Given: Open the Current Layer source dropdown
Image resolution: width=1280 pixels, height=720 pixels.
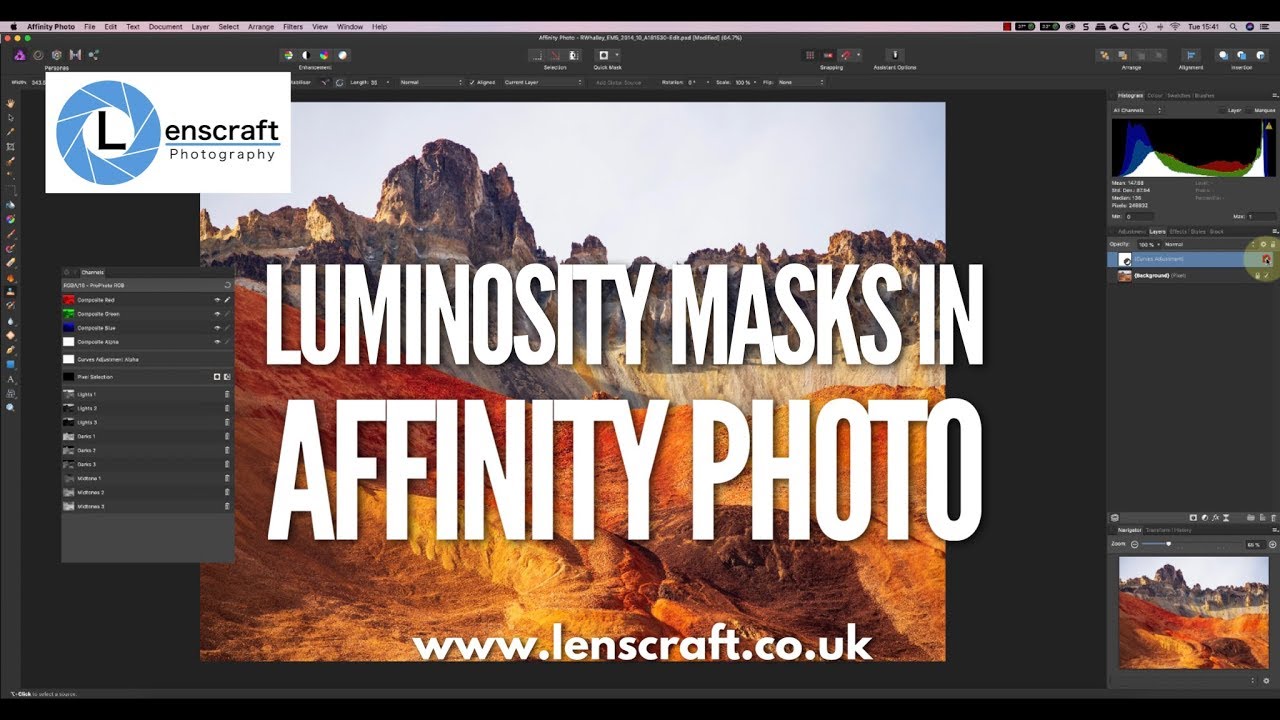Looking at the screenshot, I should [x=542, y=82].
